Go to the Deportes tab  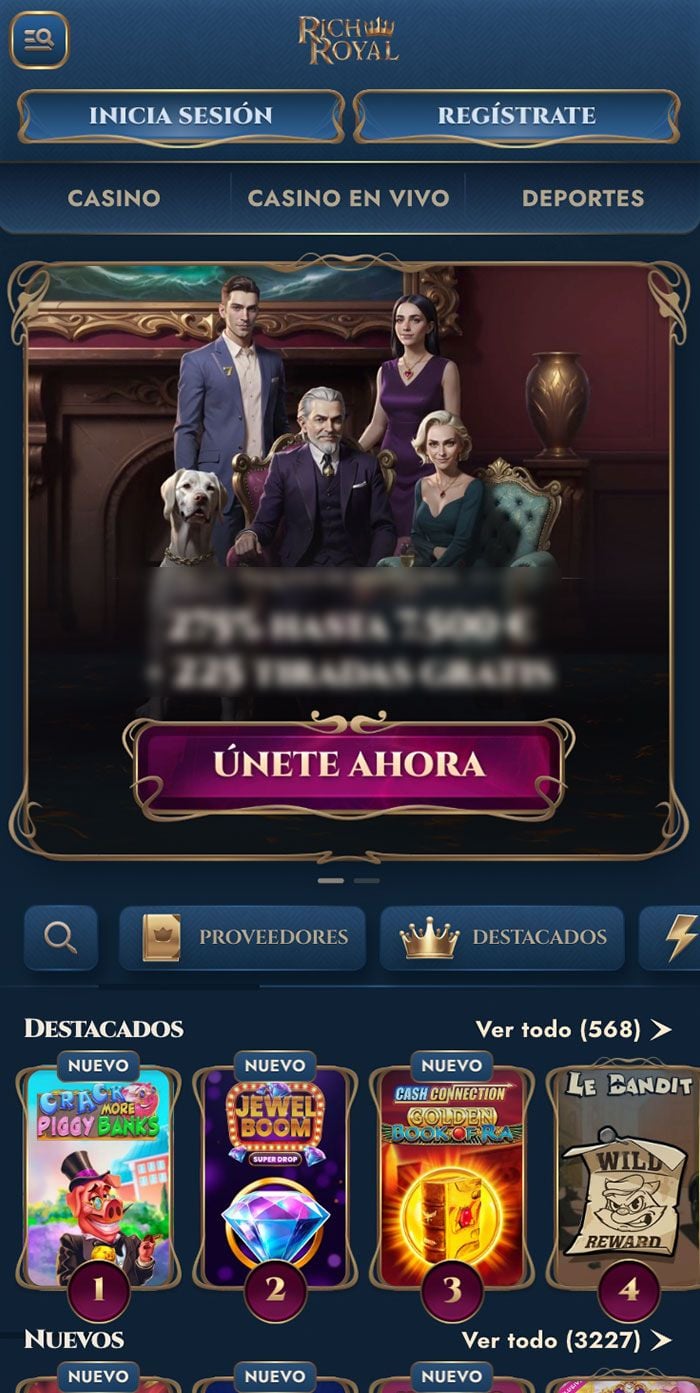(x=583, y=198)
